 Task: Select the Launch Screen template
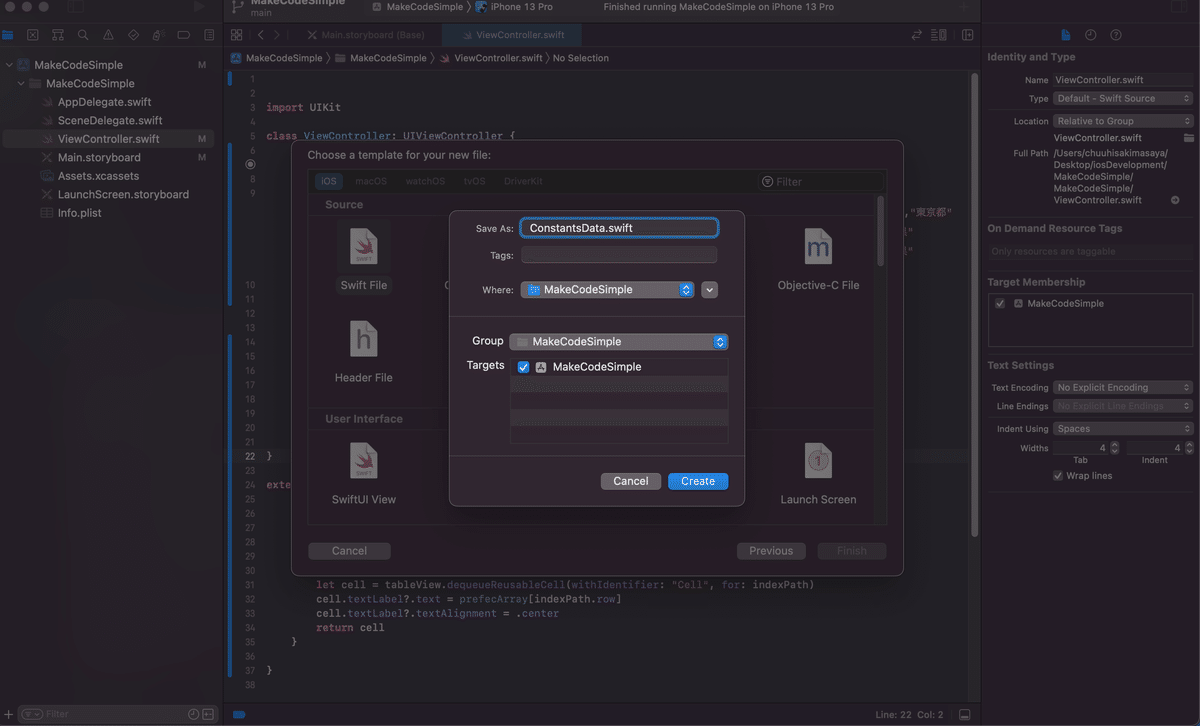tap(818, 472)
